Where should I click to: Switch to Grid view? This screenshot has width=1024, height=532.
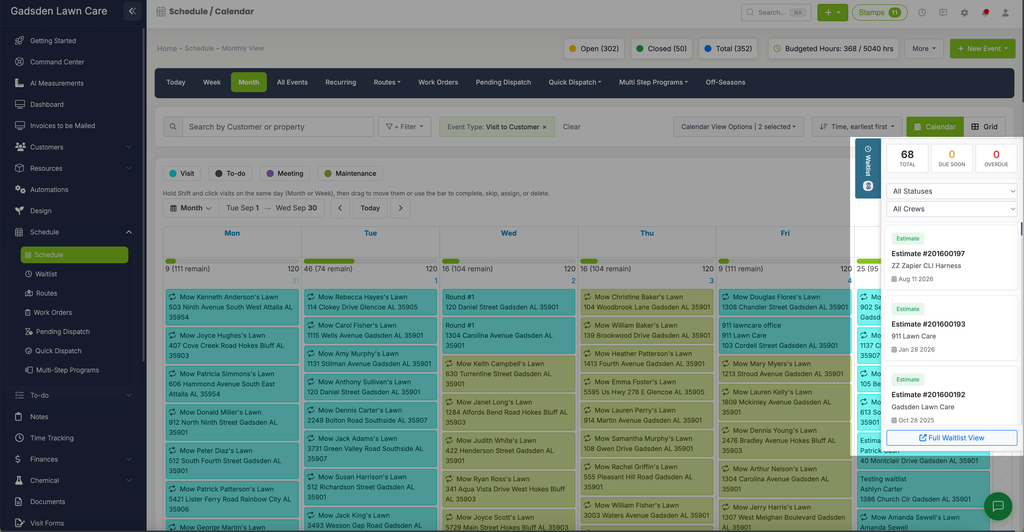(x=984, y=127)
